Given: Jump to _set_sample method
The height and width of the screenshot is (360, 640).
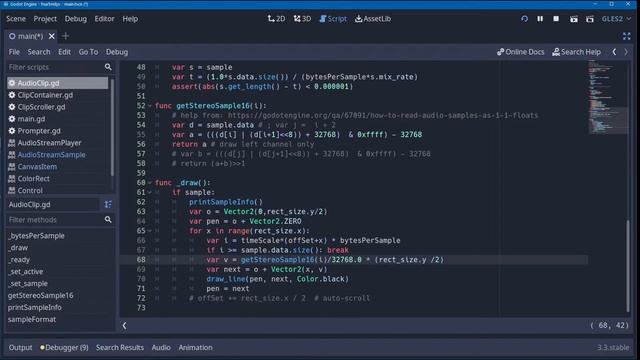Looking at the screenshot, I should tap(28, 283).
